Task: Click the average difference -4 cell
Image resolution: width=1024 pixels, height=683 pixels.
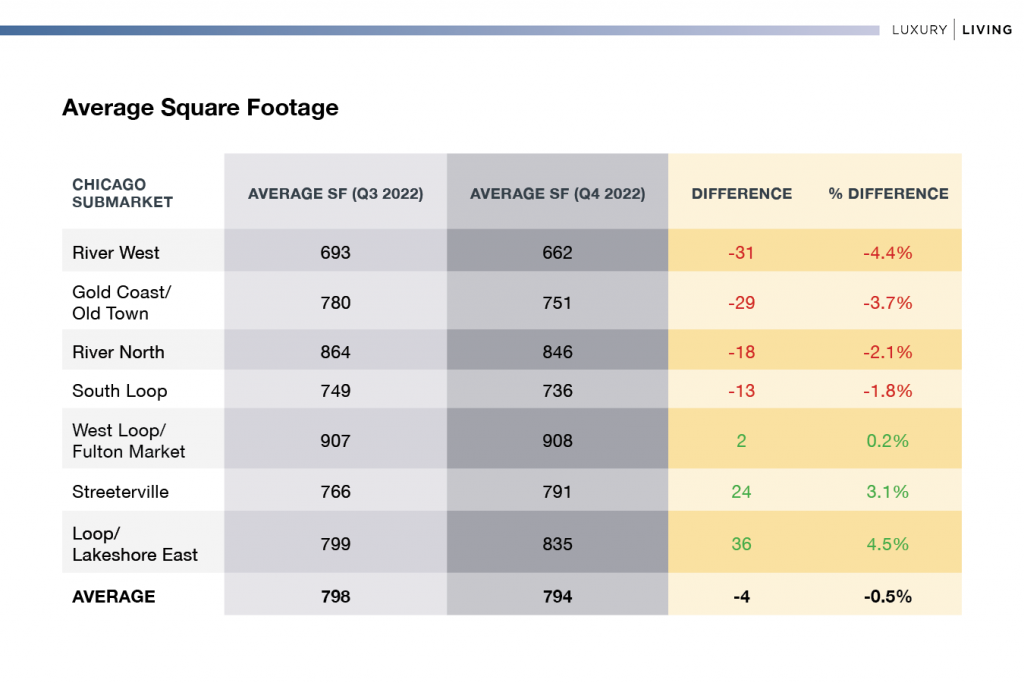Action: tap(741, 597)
